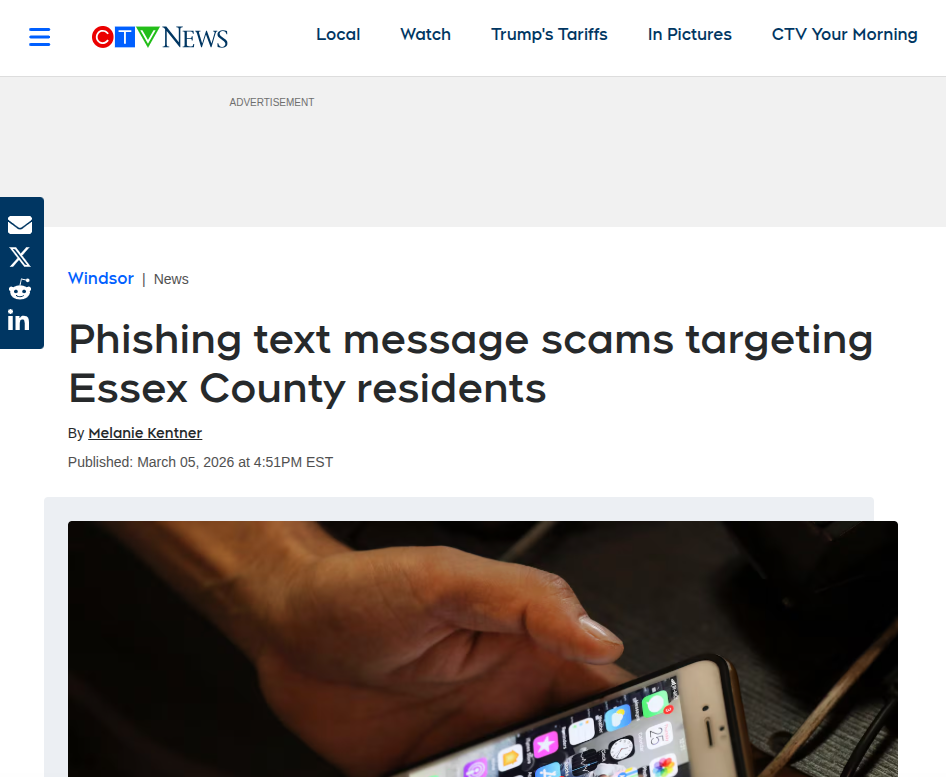
Task: Click the CTV News logo
Action: (x=160, y=37)
